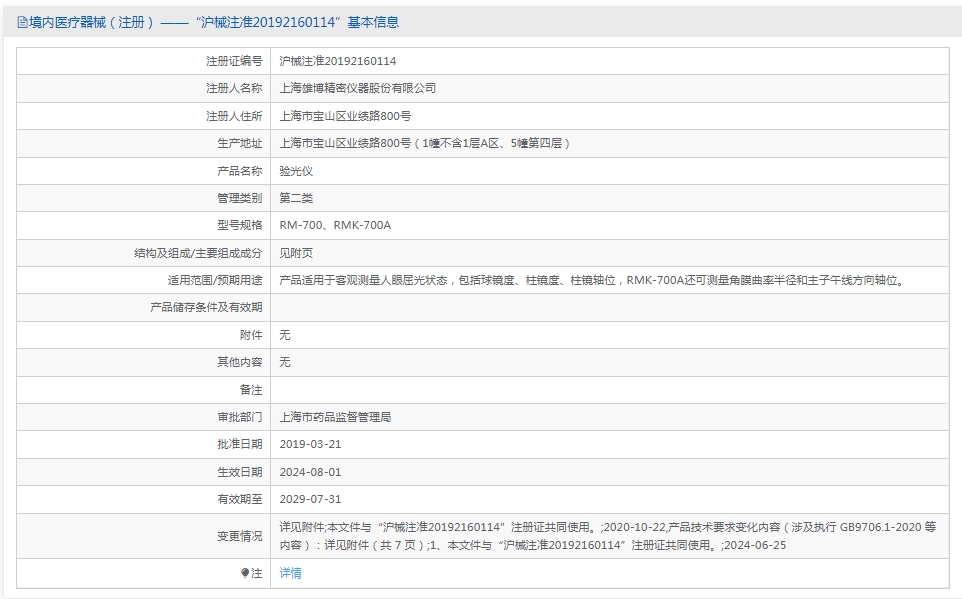The height and width of the screenshot is (599, 962).
Task: Select 无 value in the 附件 row
Action: pos(285,335)
